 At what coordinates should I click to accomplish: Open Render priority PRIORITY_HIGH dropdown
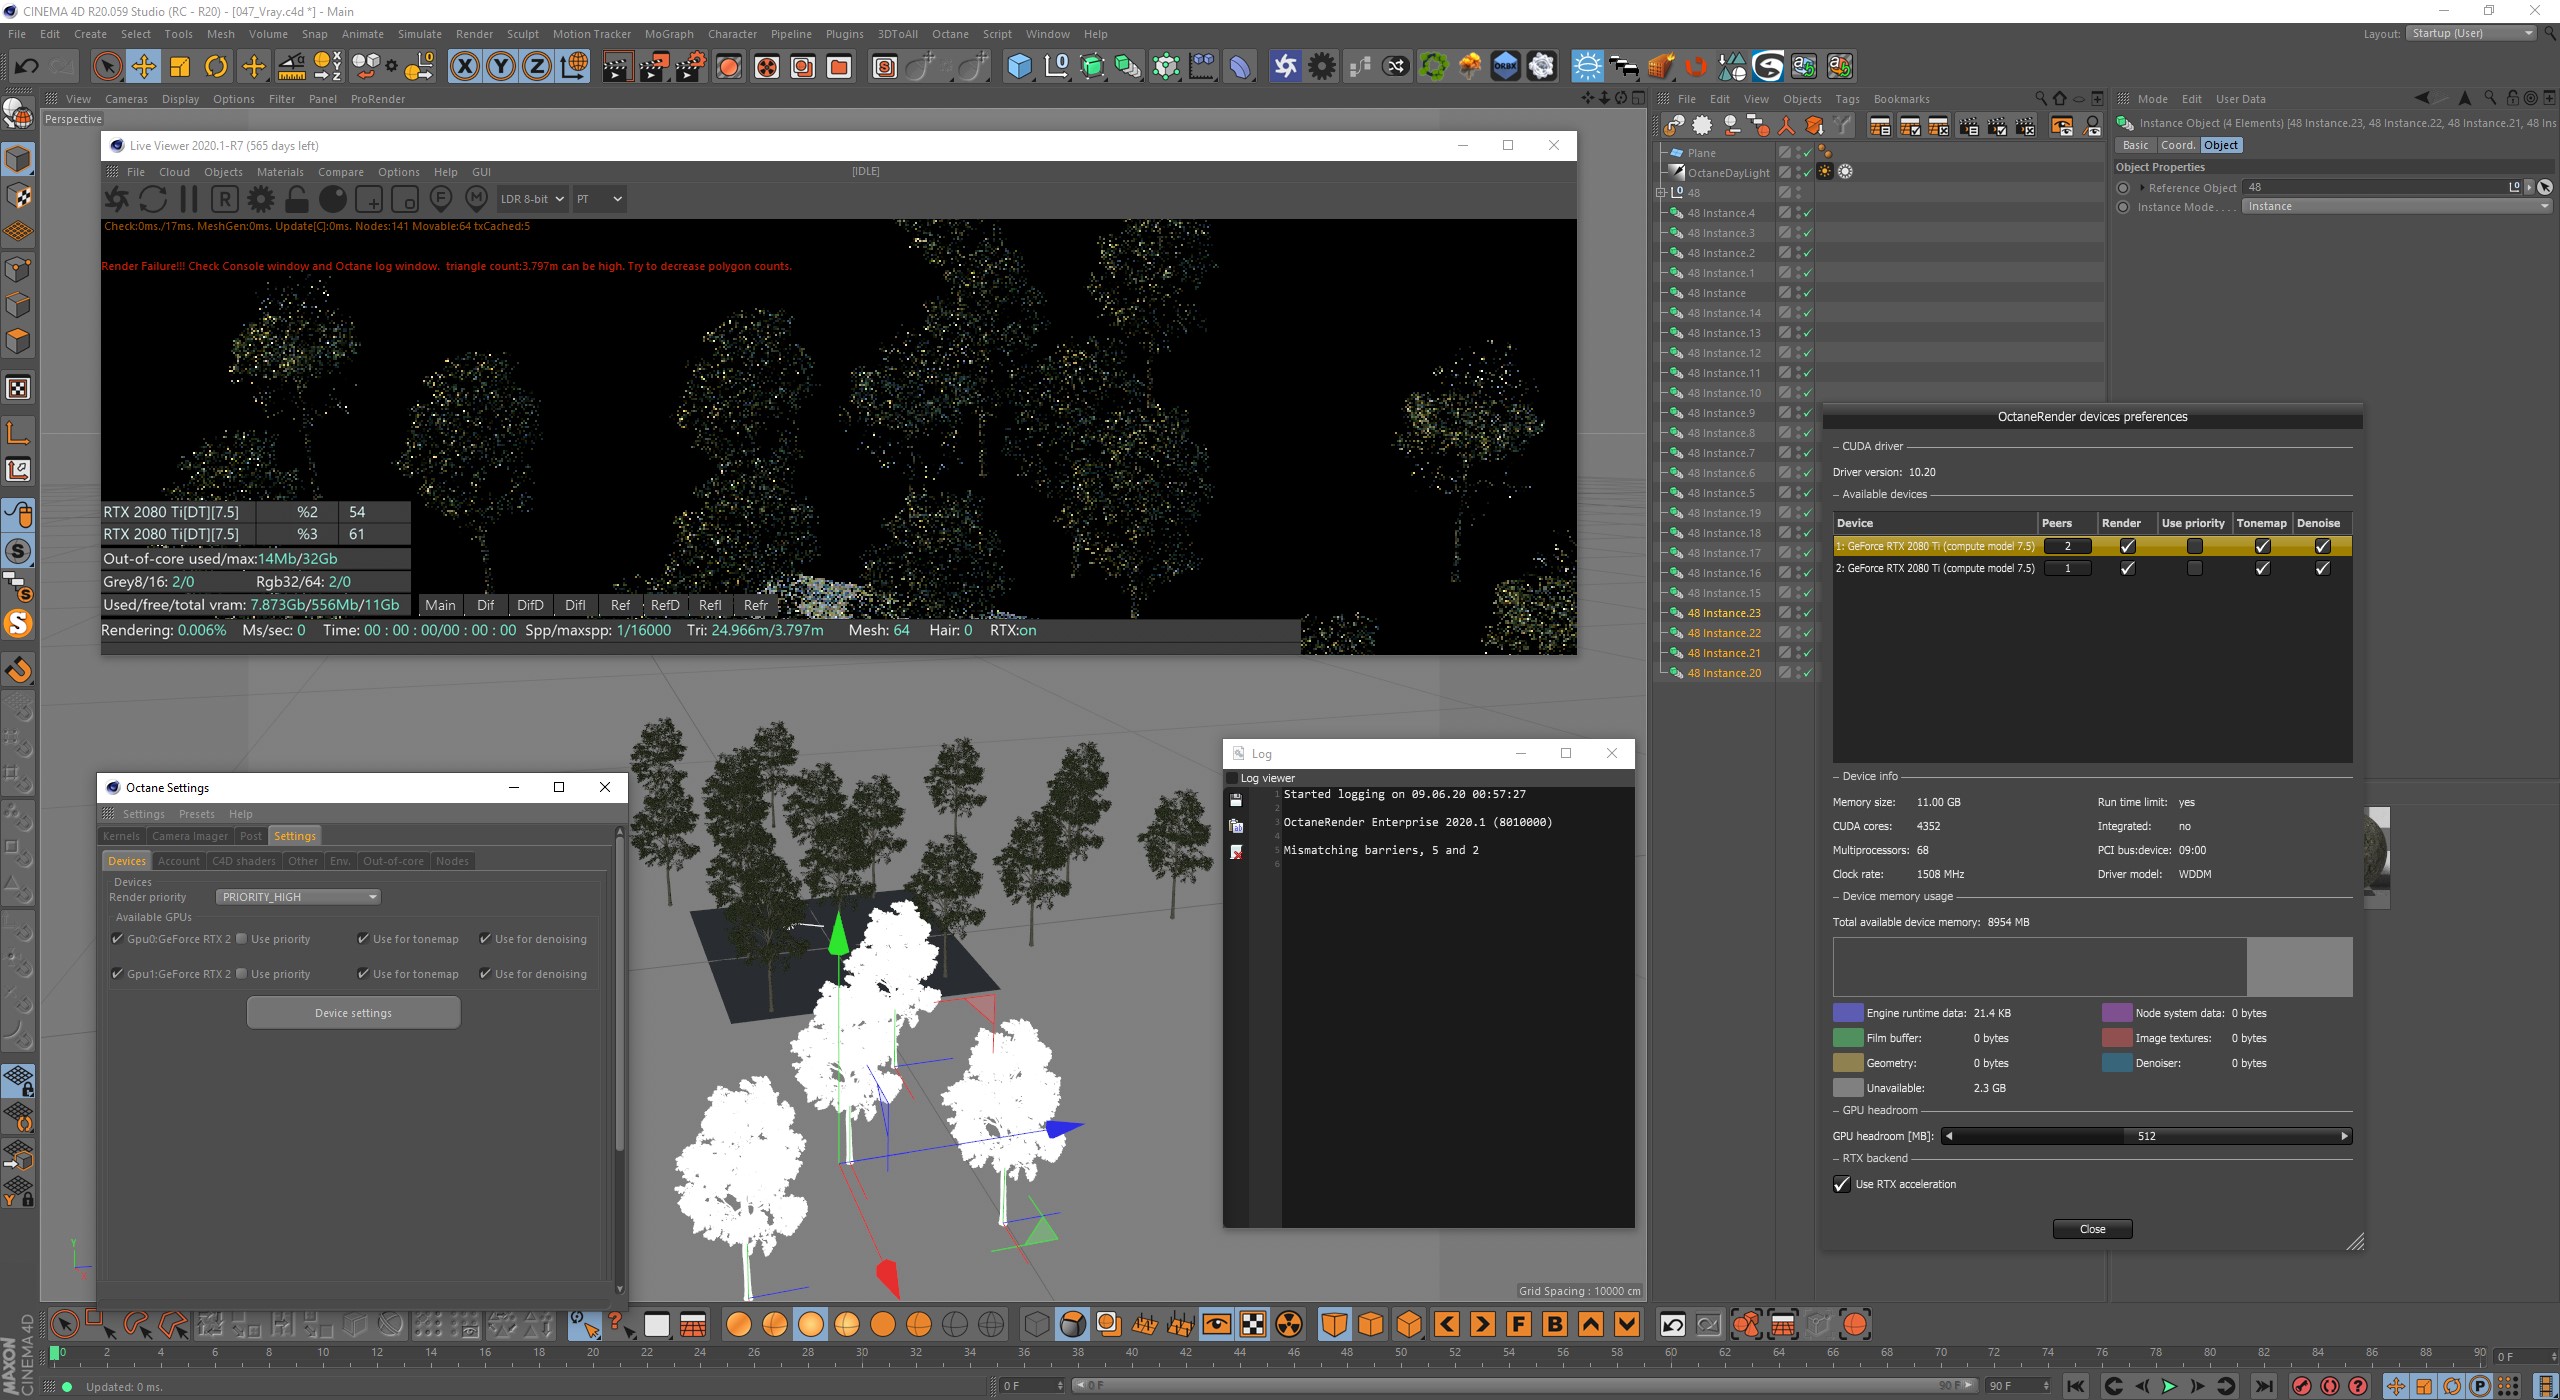[x=298, y=897]
